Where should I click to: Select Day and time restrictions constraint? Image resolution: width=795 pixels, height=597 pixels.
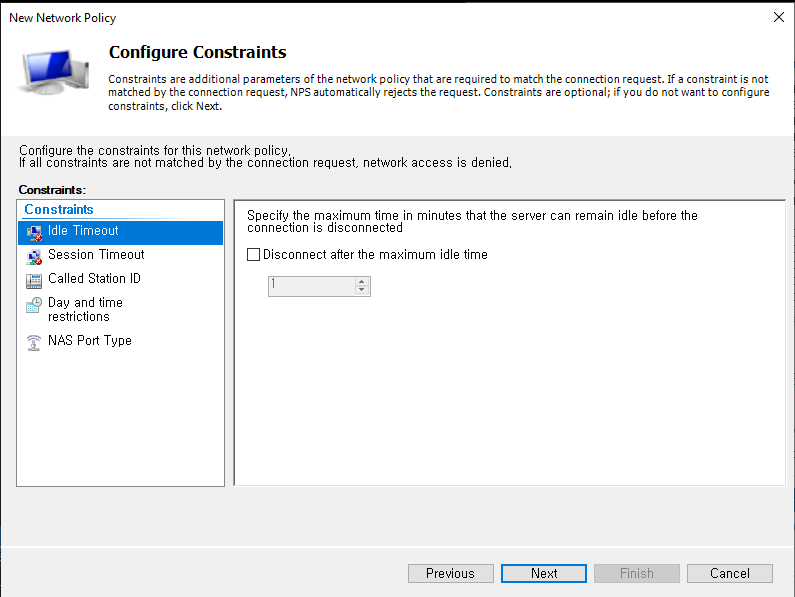121,309
